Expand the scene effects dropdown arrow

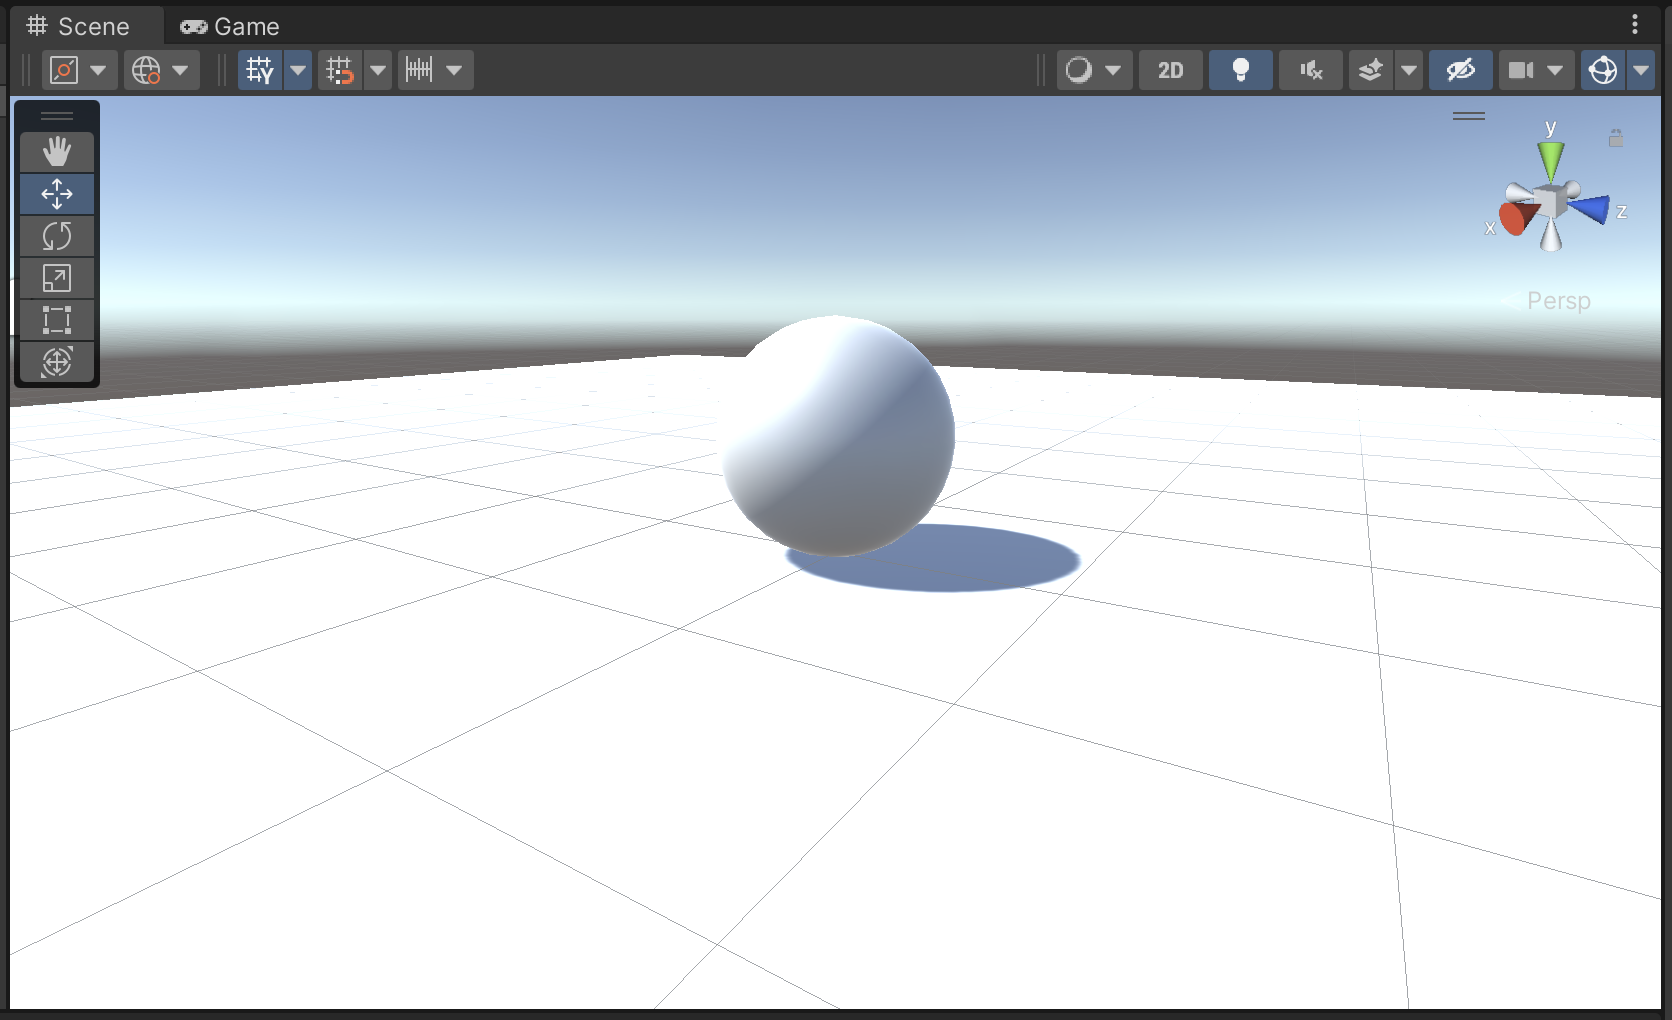[x=1409, y=70]
